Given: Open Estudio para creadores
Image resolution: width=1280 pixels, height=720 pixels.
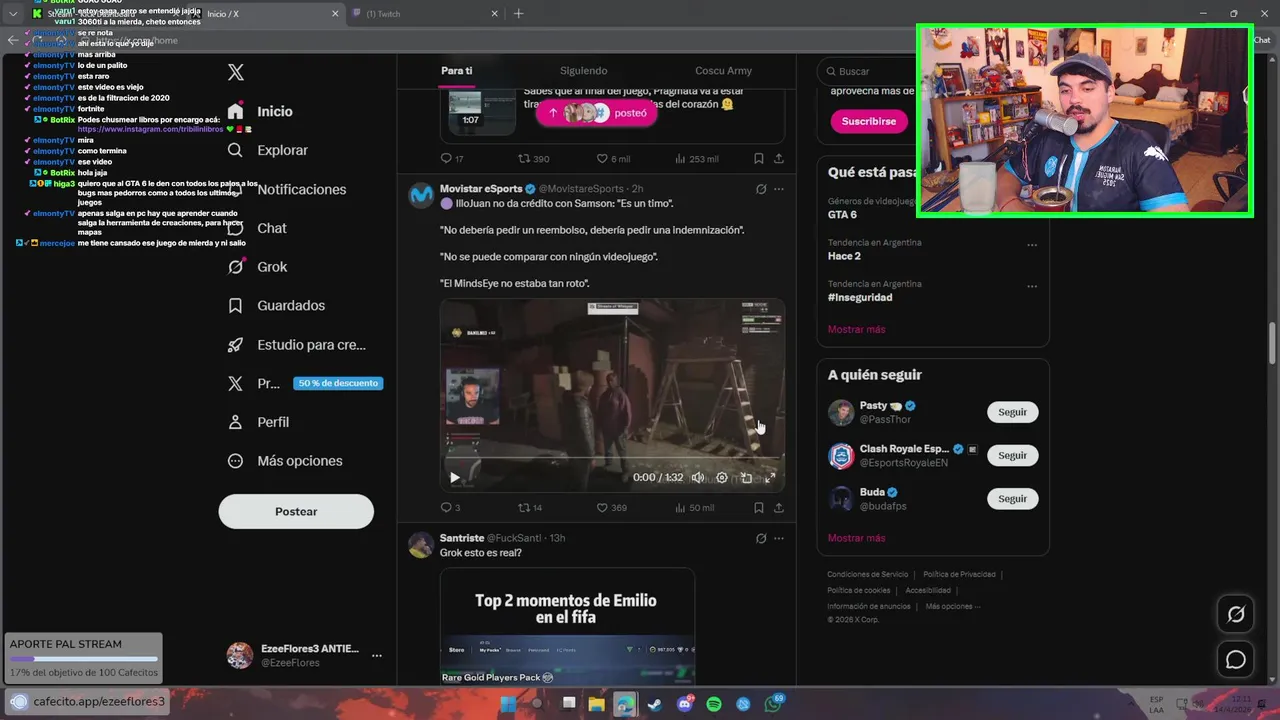Looking at the screenshot, I should pos(297,344).
